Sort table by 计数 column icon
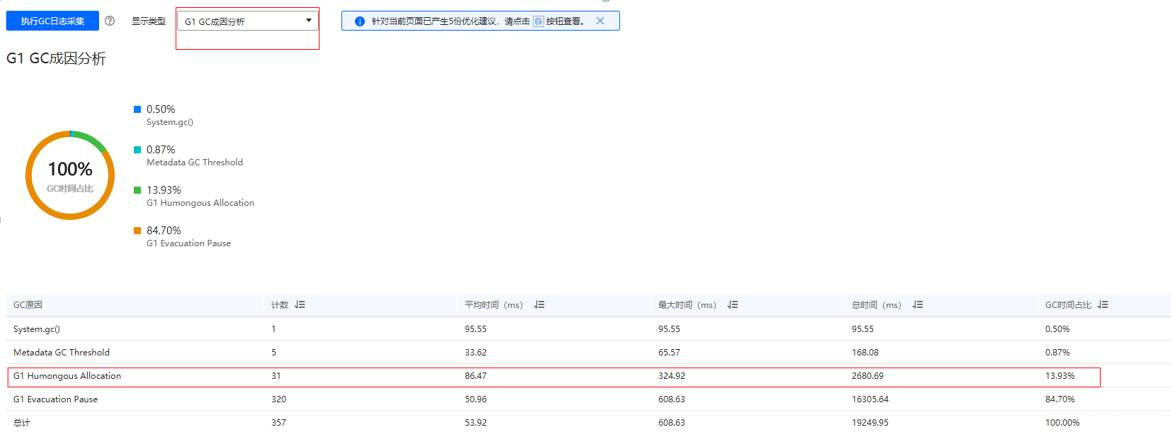The width and height of the screenshot is (1171, 432). 300,305
